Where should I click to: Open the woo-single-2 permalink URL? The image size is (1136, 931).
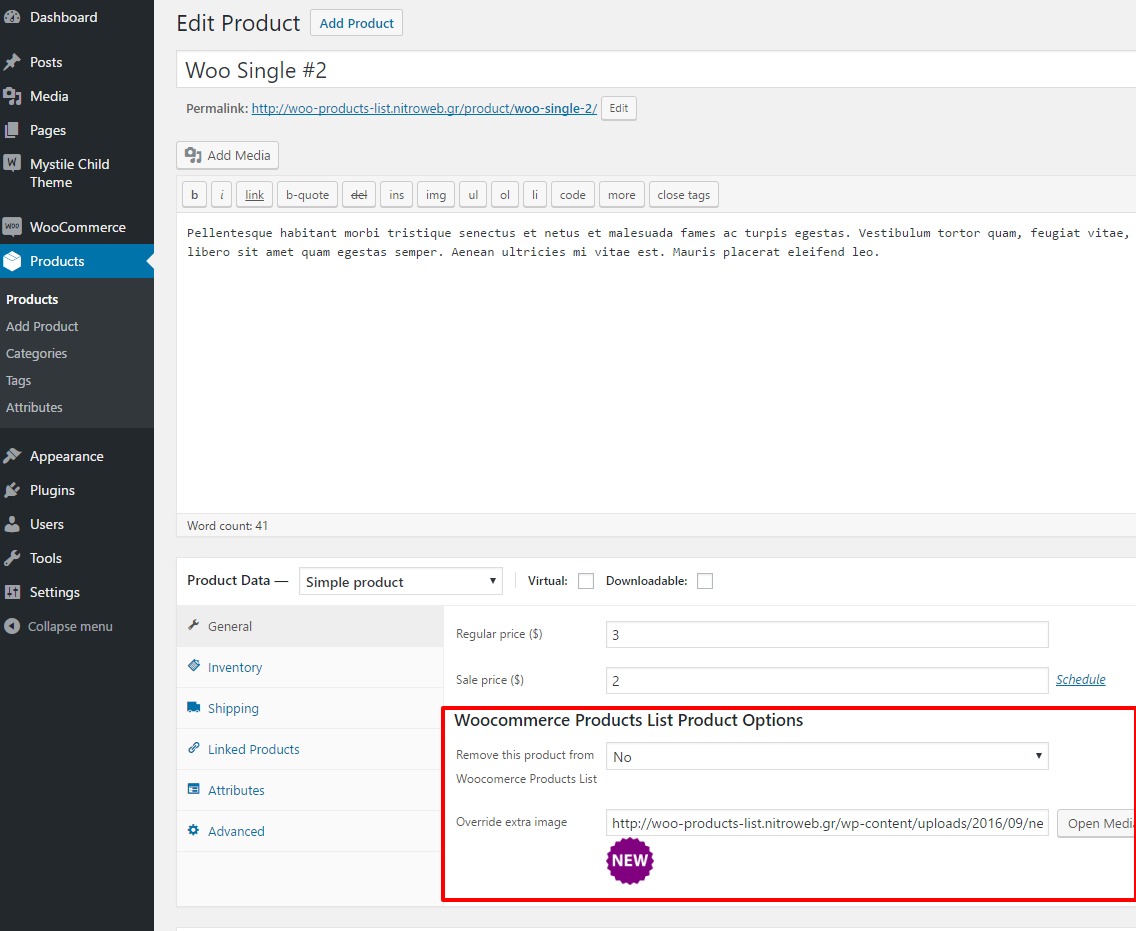[x=424, y=109]
